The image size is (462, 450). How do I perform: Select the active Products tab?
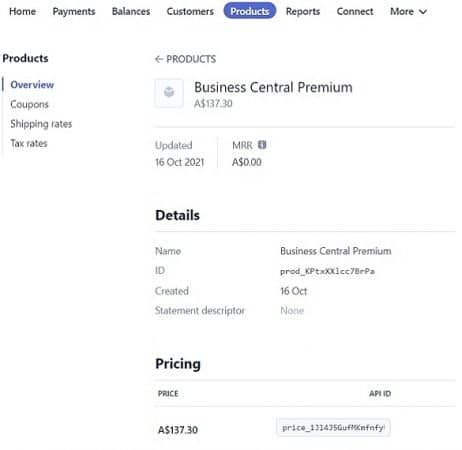(250, 11)
